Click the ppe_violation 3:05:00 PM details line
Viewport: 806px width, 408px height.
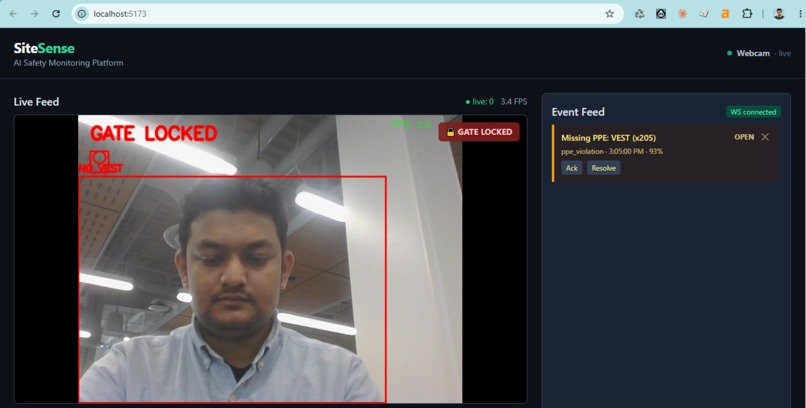coord(612,152)
